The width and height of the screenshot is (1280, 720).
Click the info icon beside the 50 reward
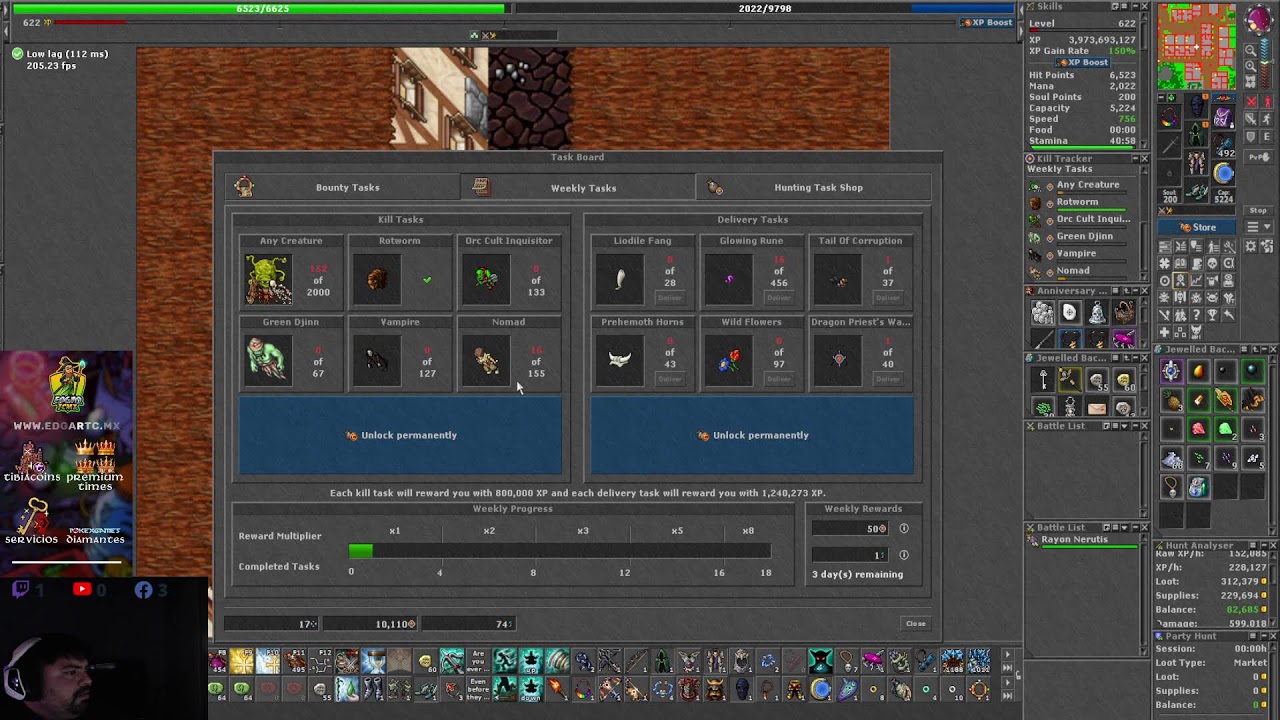point(904,529)
